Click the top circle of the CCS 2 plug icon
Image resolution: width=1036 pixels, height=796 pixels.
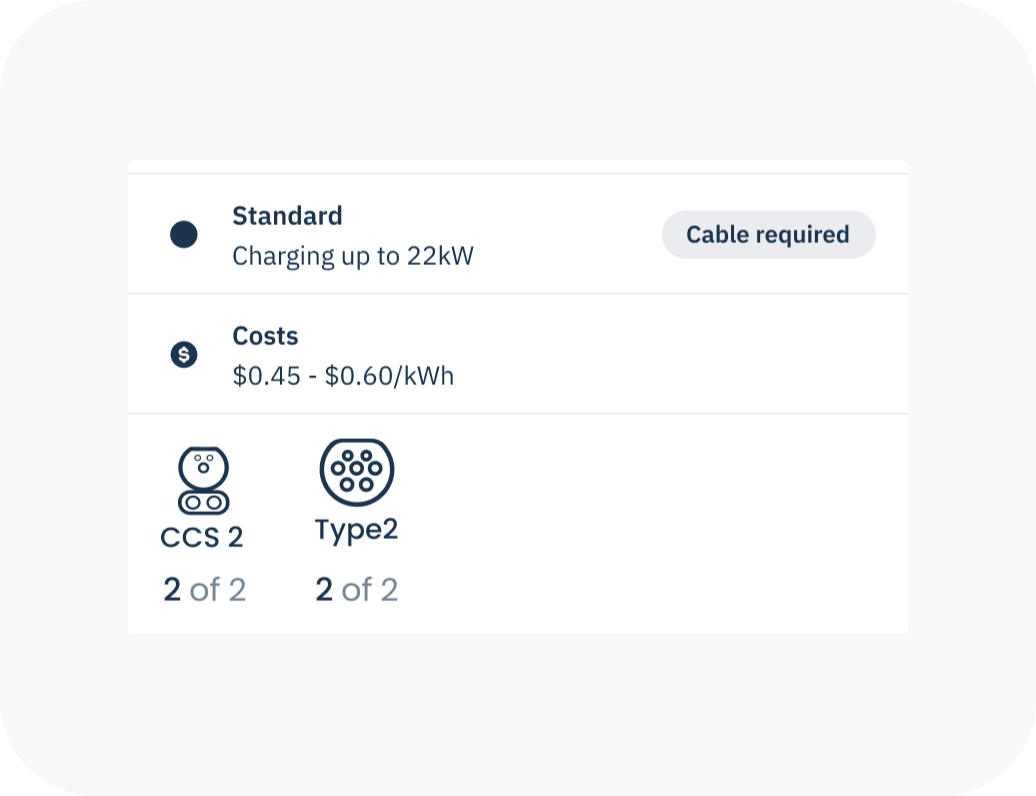point(204,468)
